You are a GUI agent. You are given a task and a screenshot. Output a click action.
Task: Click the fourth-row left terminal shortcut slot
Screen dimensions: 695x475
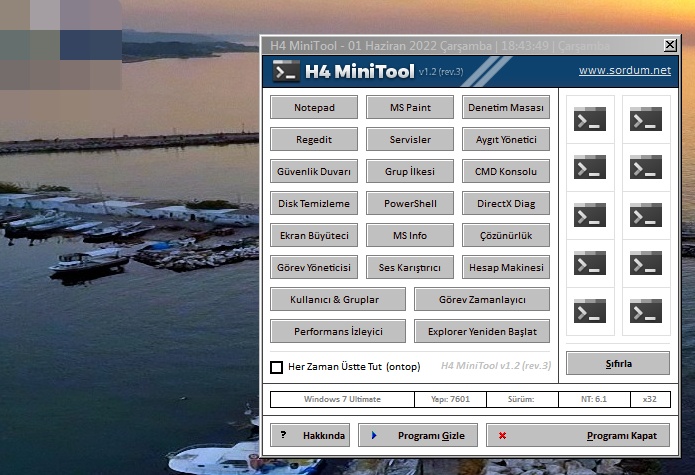point(590,264)
